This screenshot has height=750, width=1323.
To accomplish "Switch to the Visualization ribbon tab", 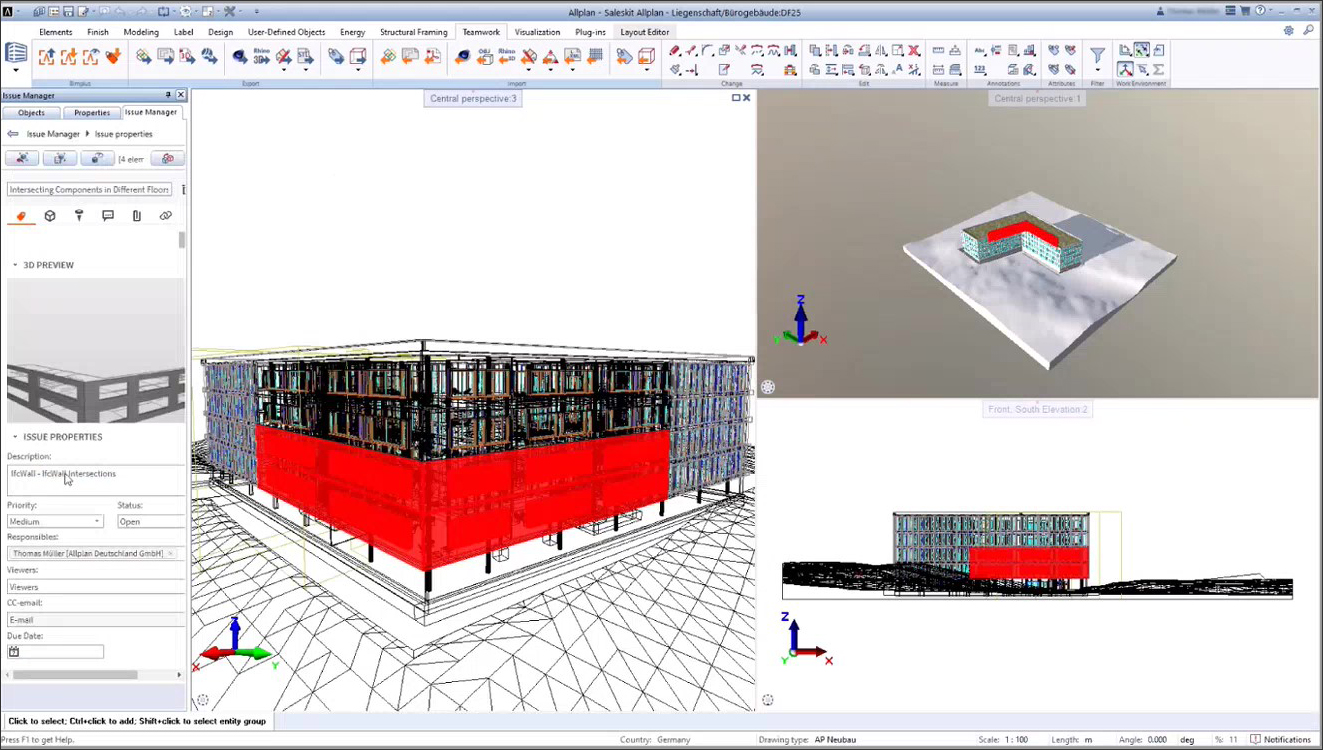I will pos(537,32).
